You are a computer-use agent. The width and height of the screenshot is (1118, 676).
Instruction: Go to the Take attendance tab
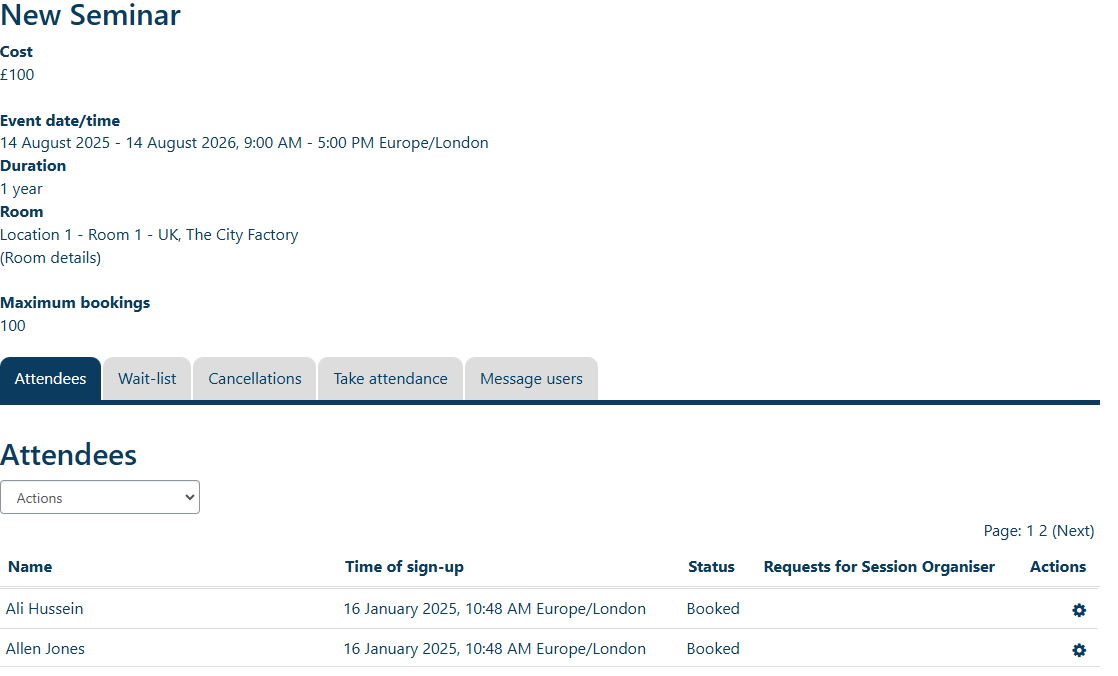click(x=390, y=379)
